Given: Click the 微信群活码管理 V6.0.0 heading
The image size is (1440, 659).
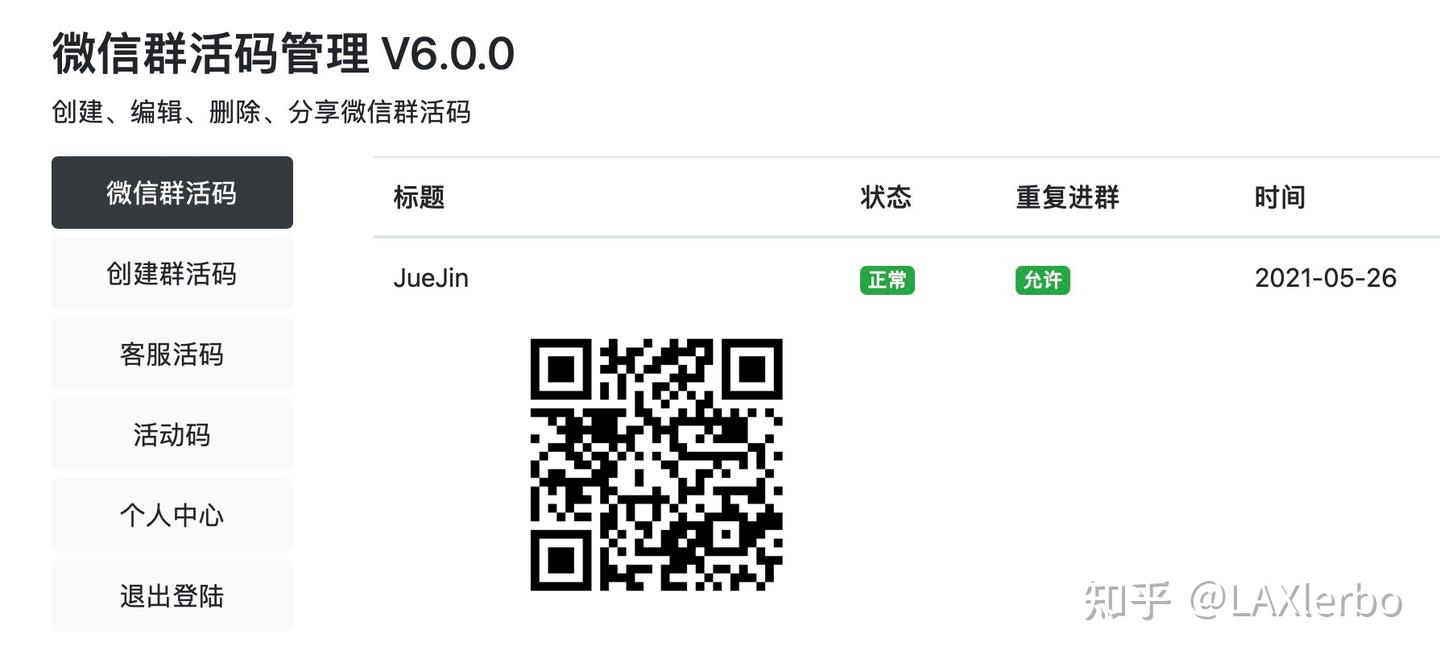Looking at the screenshot, I should tap(283, 53).
